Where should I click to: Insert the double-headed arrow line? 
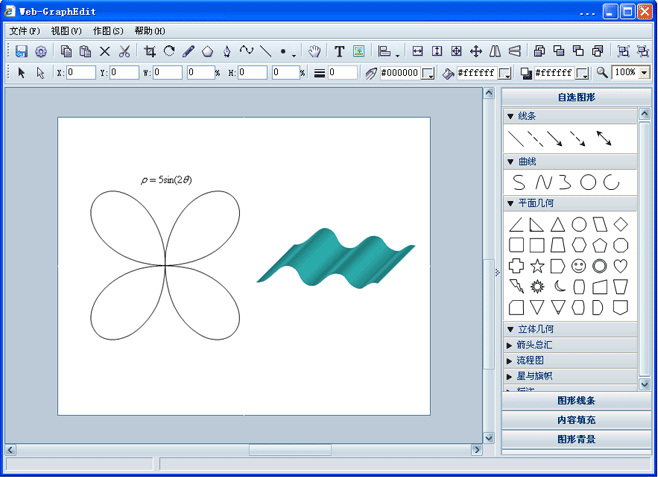pos(604,138)
